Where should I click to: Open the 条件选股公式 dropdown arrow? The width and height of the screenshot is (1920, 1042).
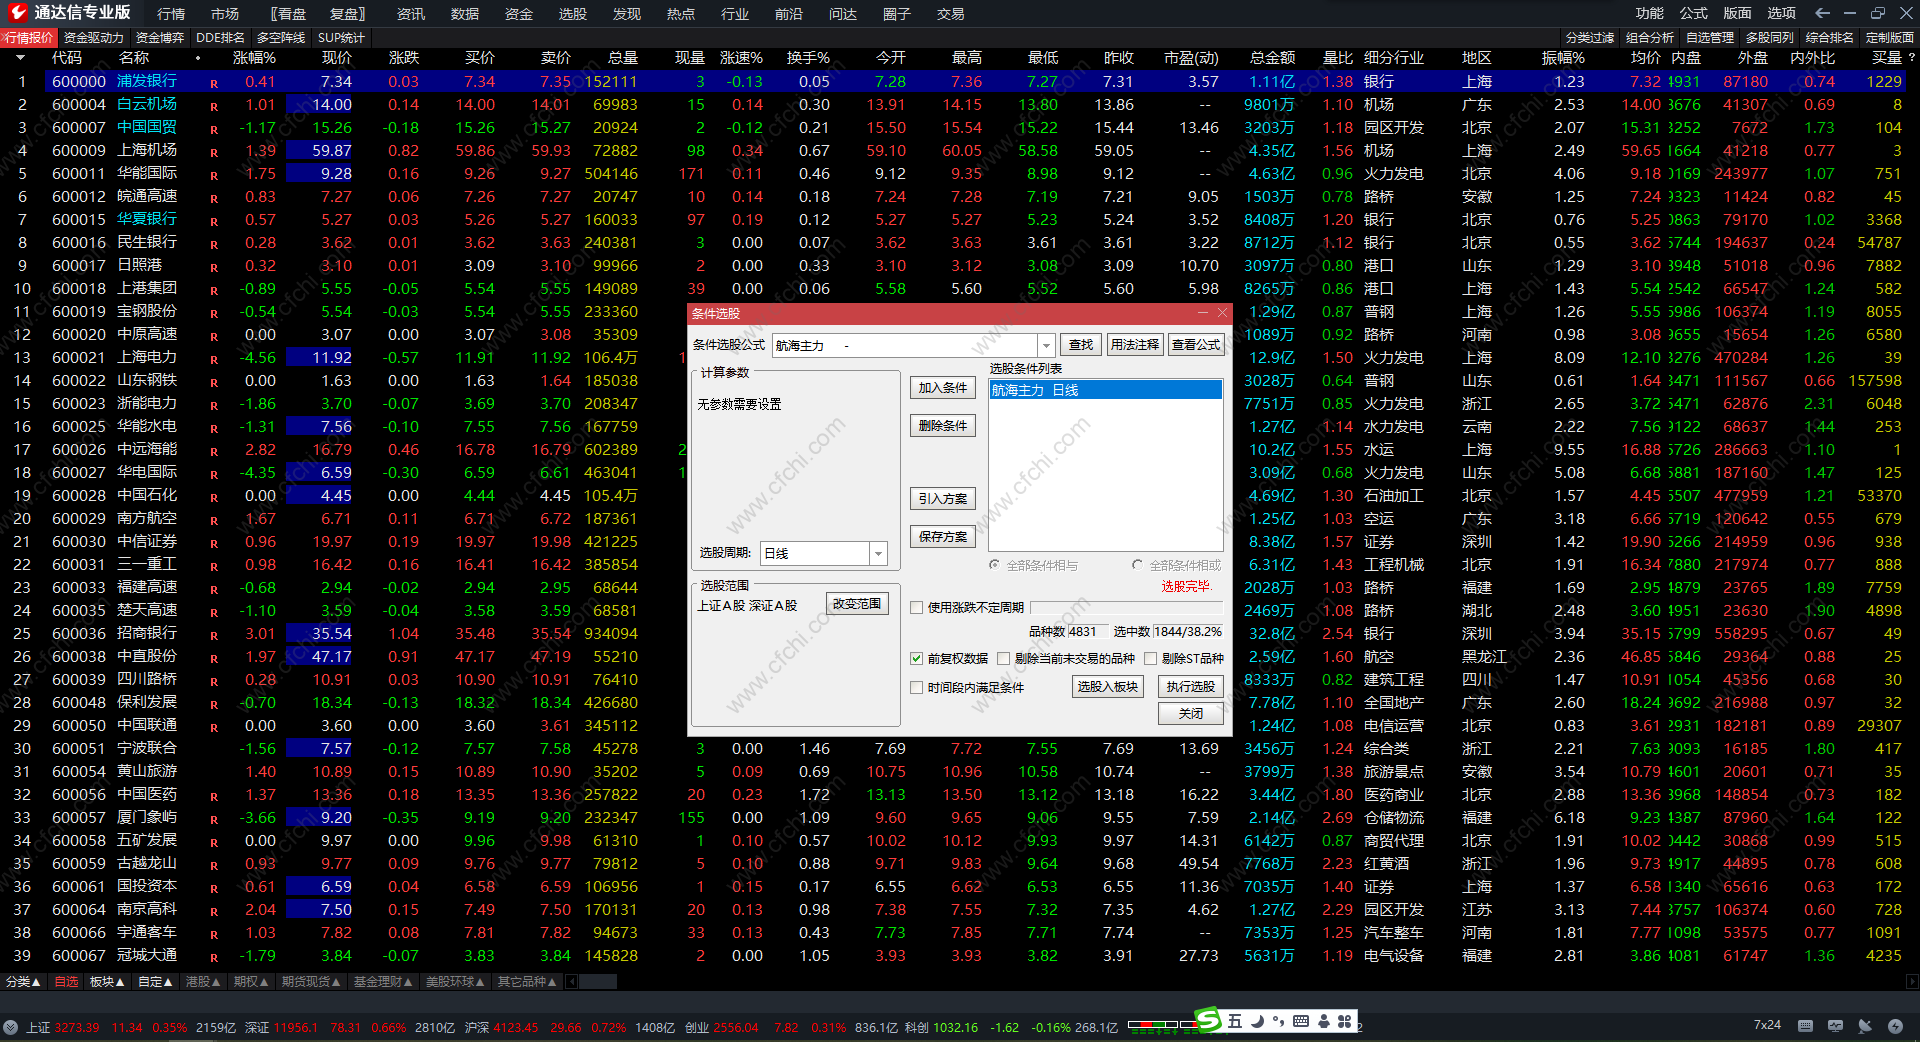coord(1046,345)
